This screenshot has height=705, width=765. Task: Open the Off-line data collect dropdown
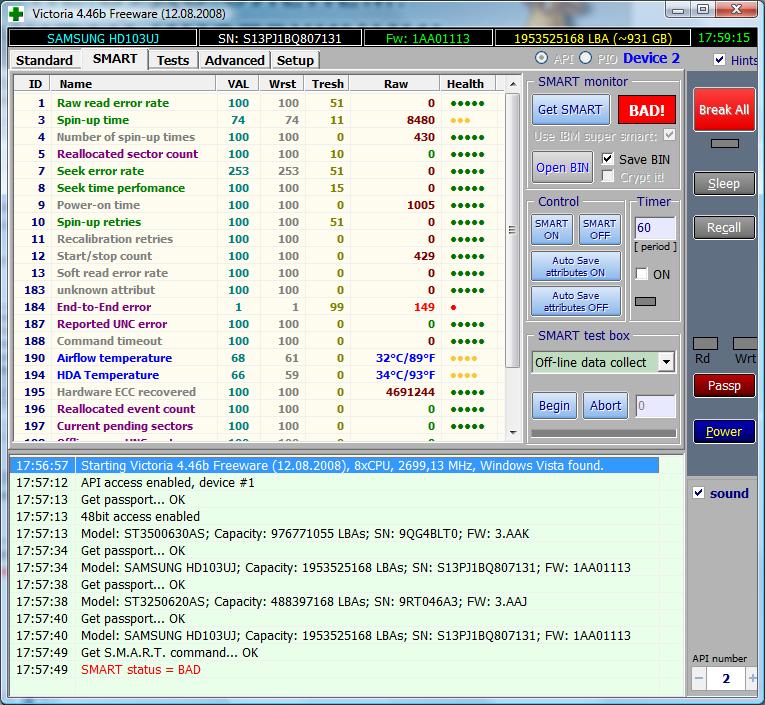[666, 362]
